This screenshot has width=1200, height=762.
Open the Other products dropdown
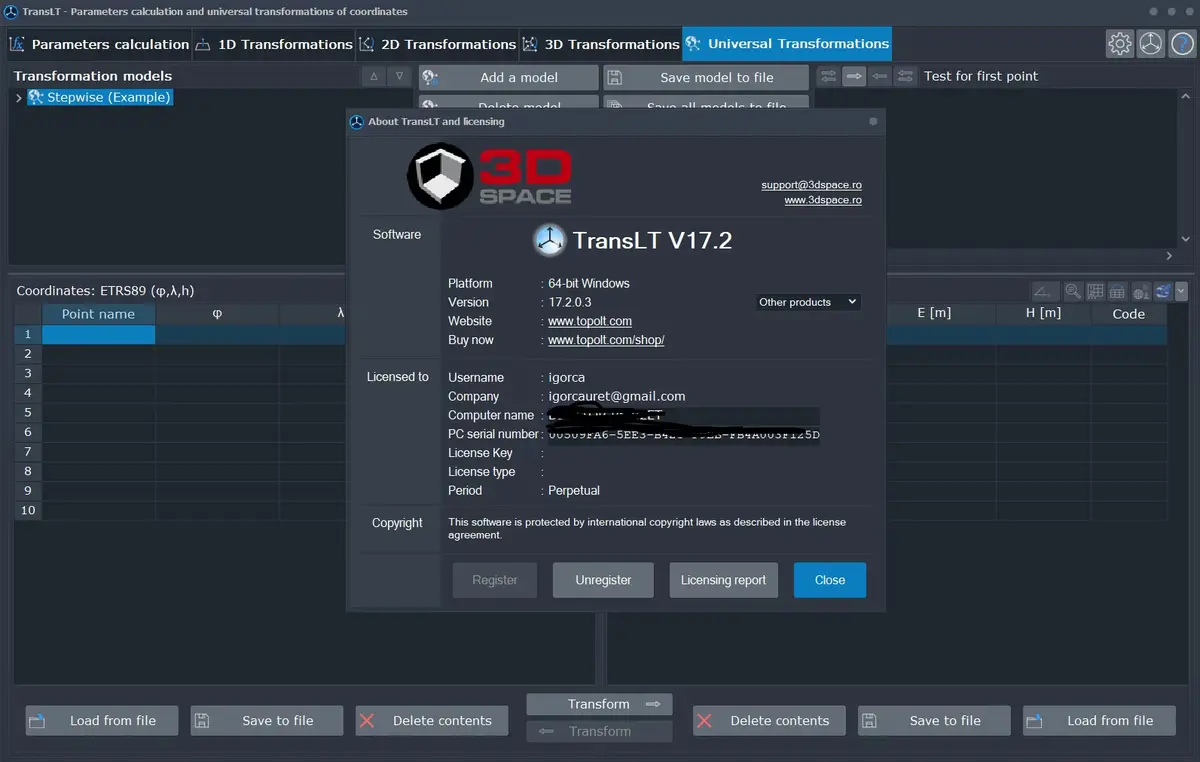pyautogui.click(x=808, y=302)
